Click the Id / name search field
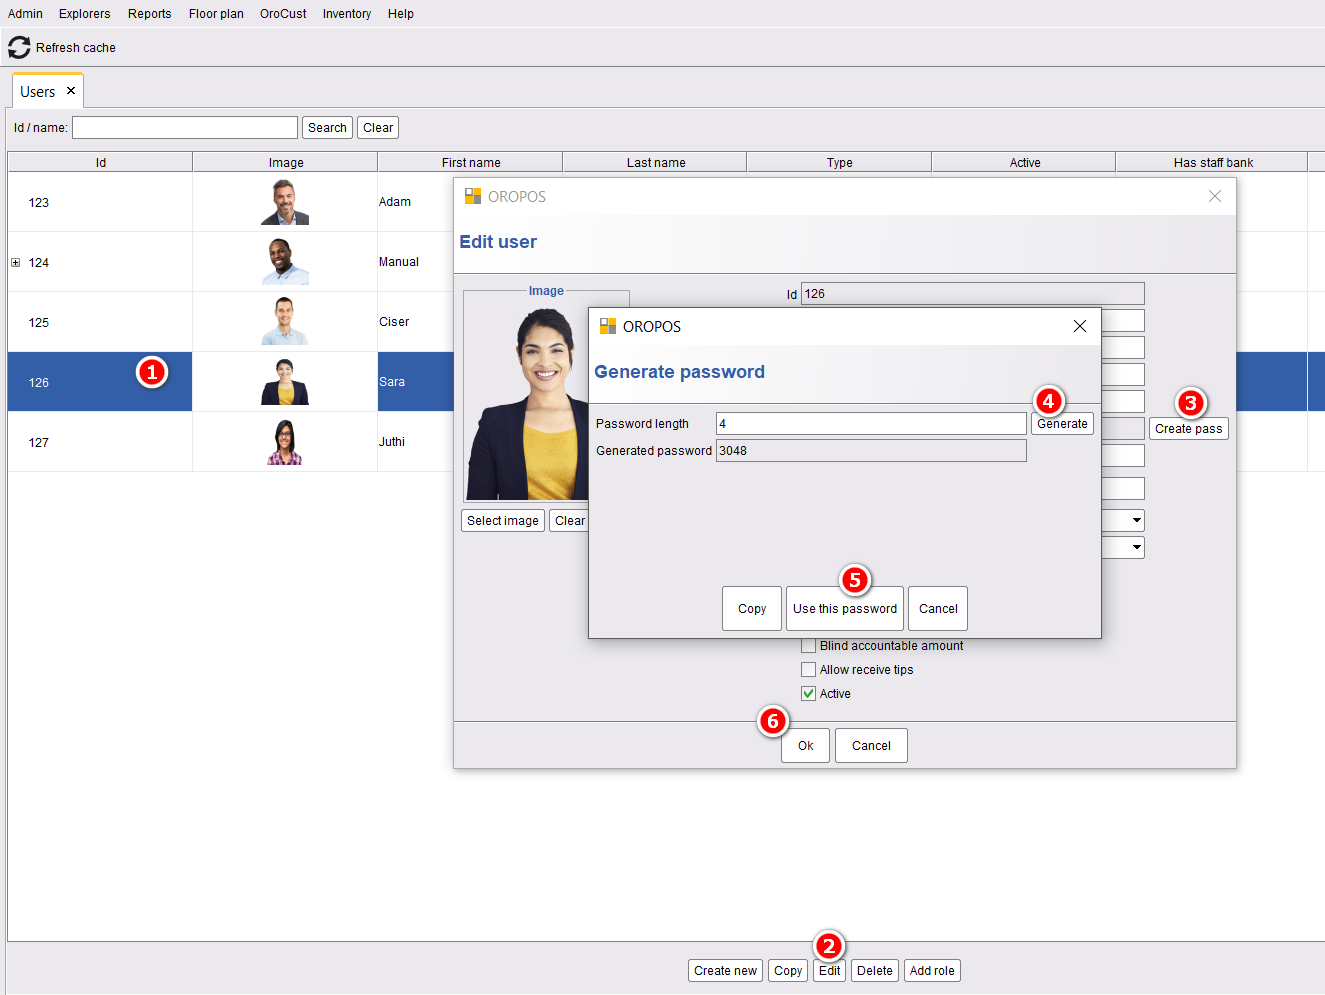1325x995 pixels. coord(185,128)
